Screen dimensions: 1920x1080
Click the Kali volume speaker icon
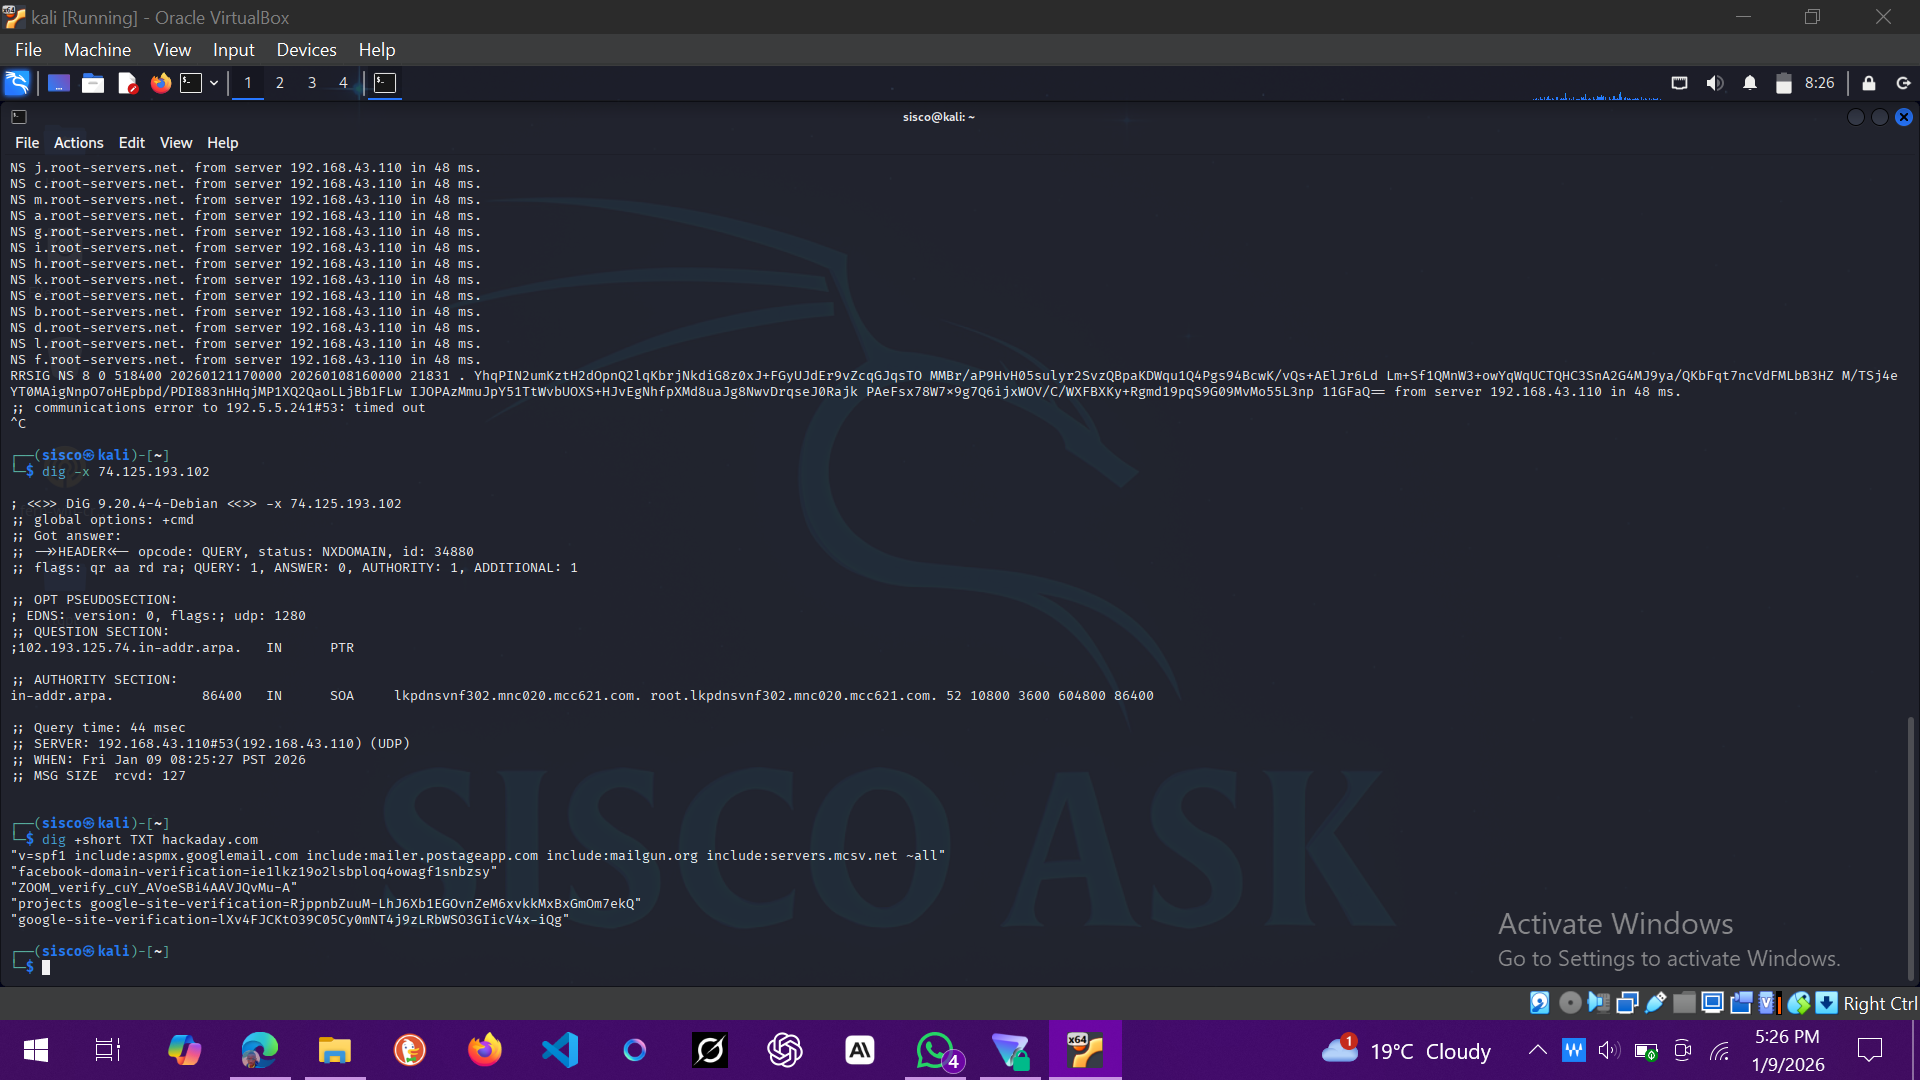click(1715, 83)
